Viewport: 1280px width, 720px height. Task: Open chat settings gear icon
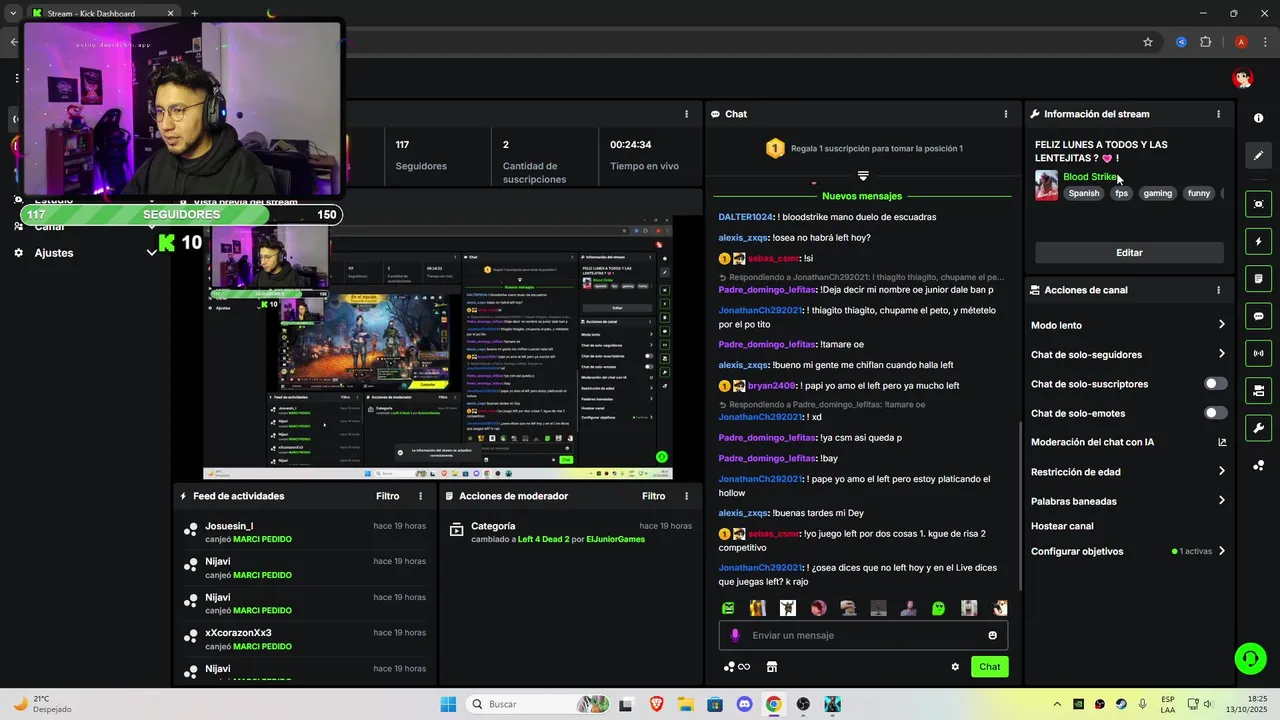[955, 667]
